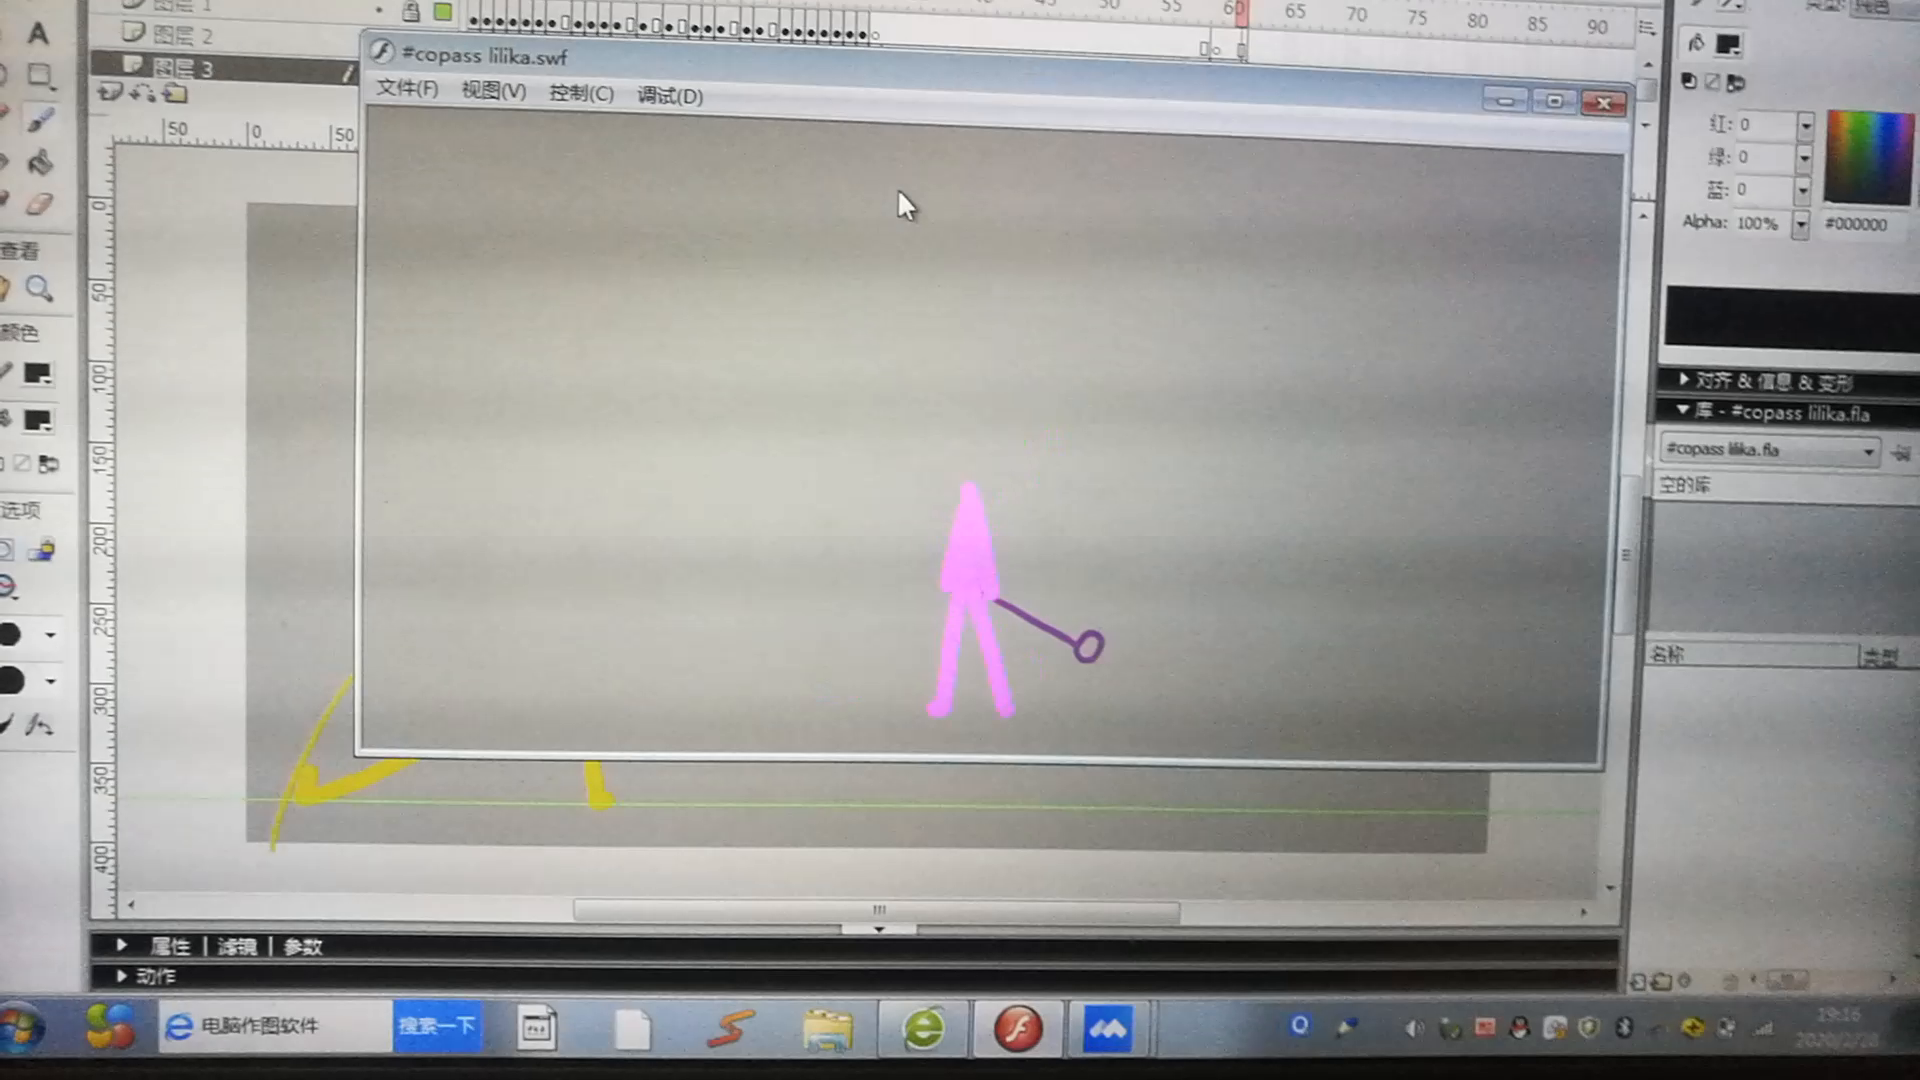Select the Text tool in toolbox

pos(38,33)
